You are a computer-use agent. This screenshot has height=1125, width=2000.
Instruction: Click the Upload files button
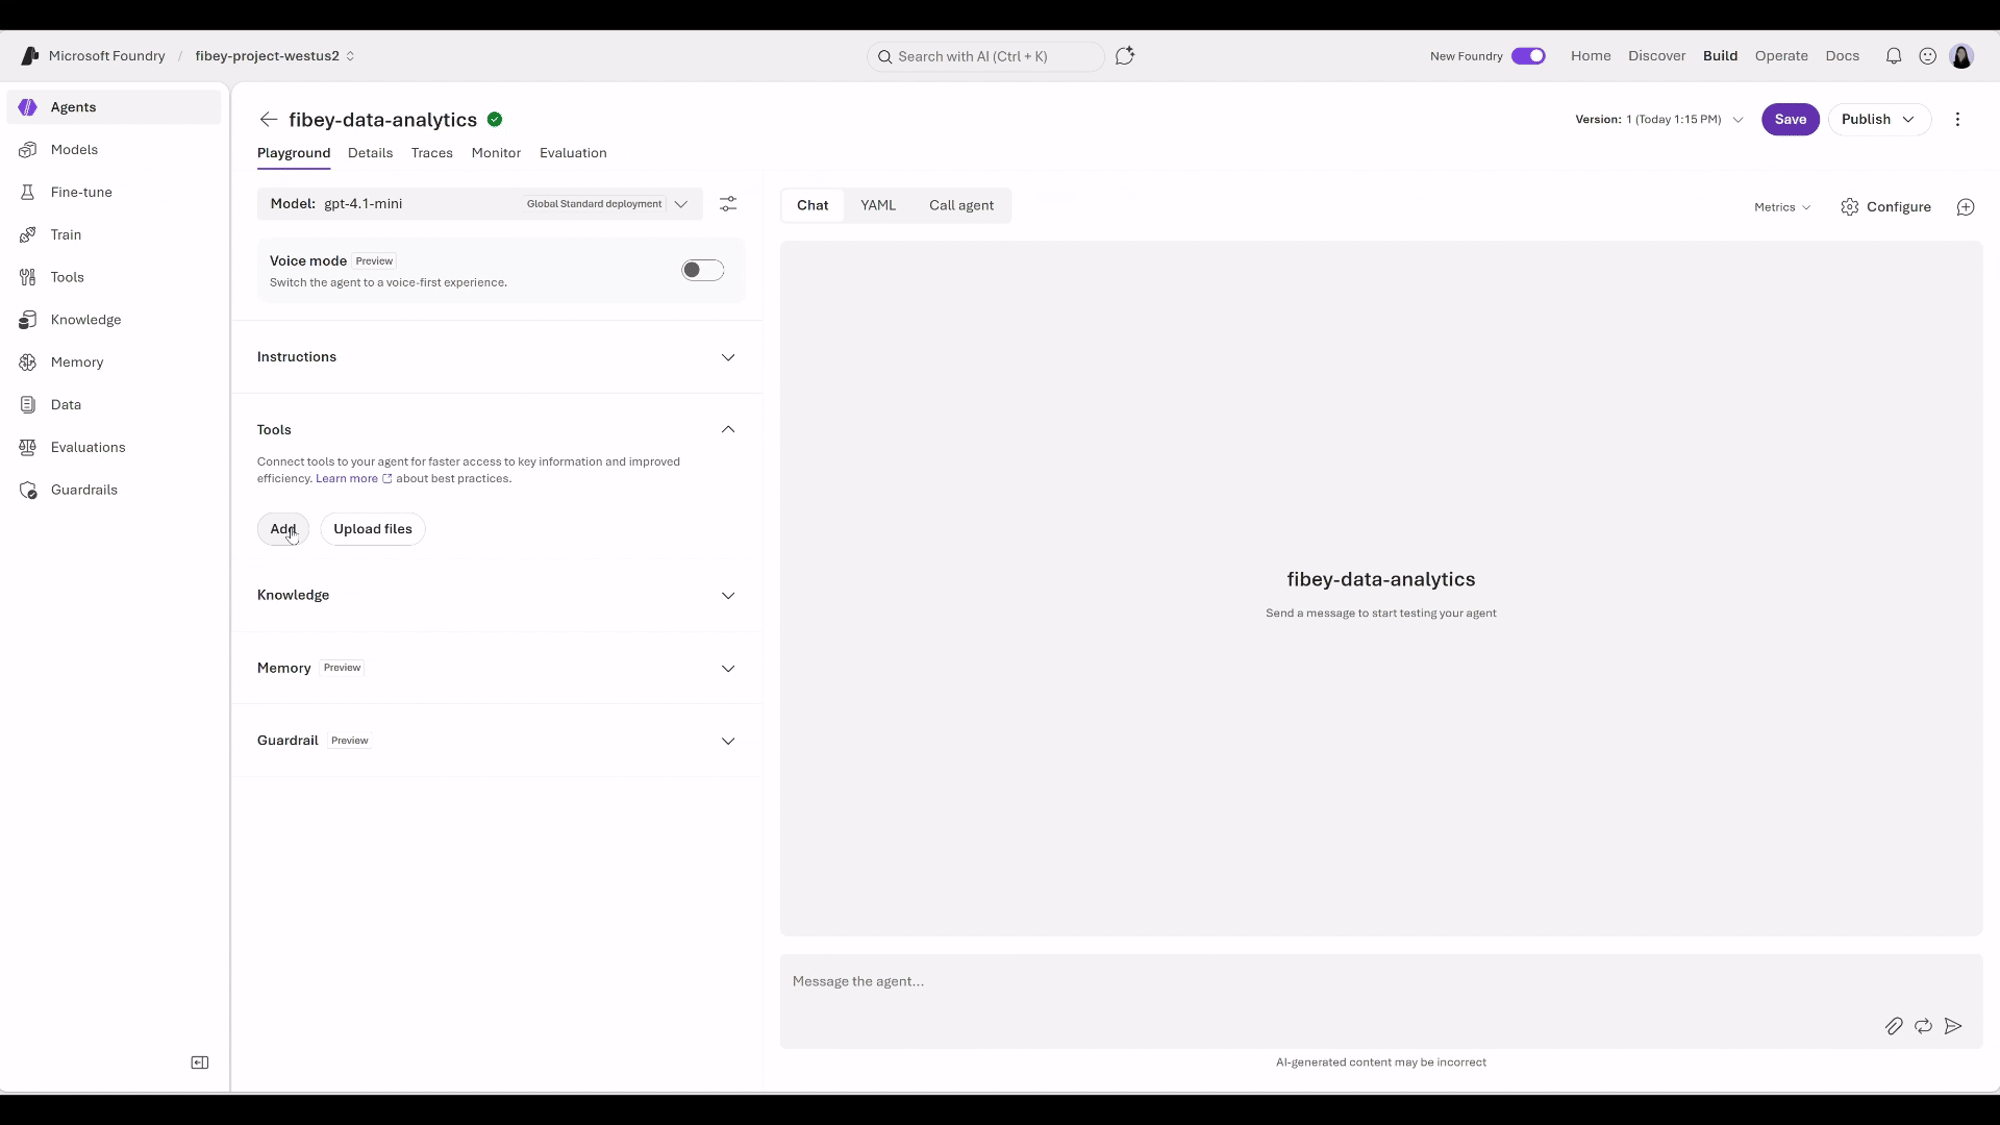pyautogui.click(x=372, y=529)
